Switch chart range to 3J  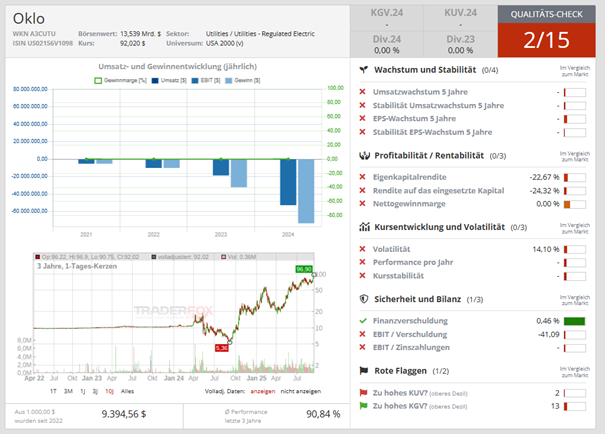(x=95, y=391)
